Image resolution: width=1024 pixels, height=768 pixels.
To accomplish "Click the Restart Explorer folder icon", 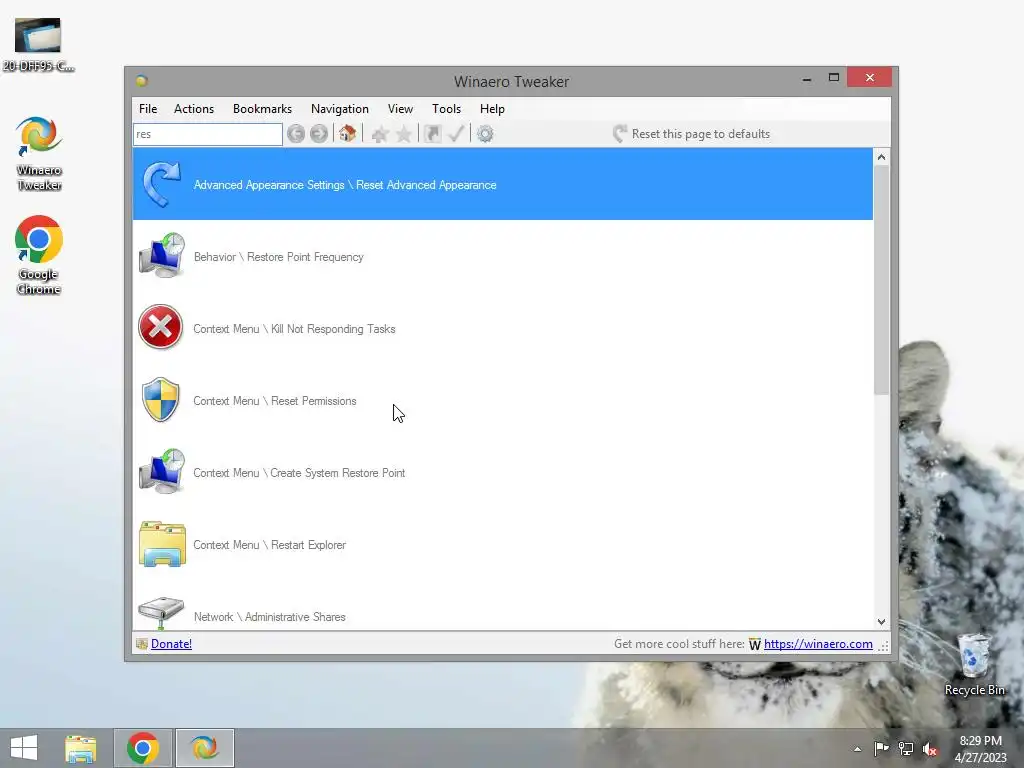I will [x=162, y=544].
